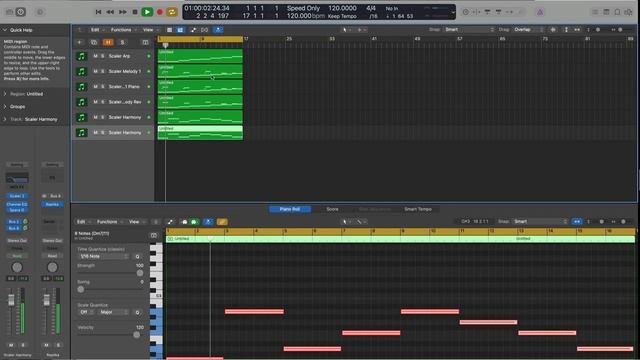Click the Fast Forward transport button

pyautogui.click(x=122, y=12)
